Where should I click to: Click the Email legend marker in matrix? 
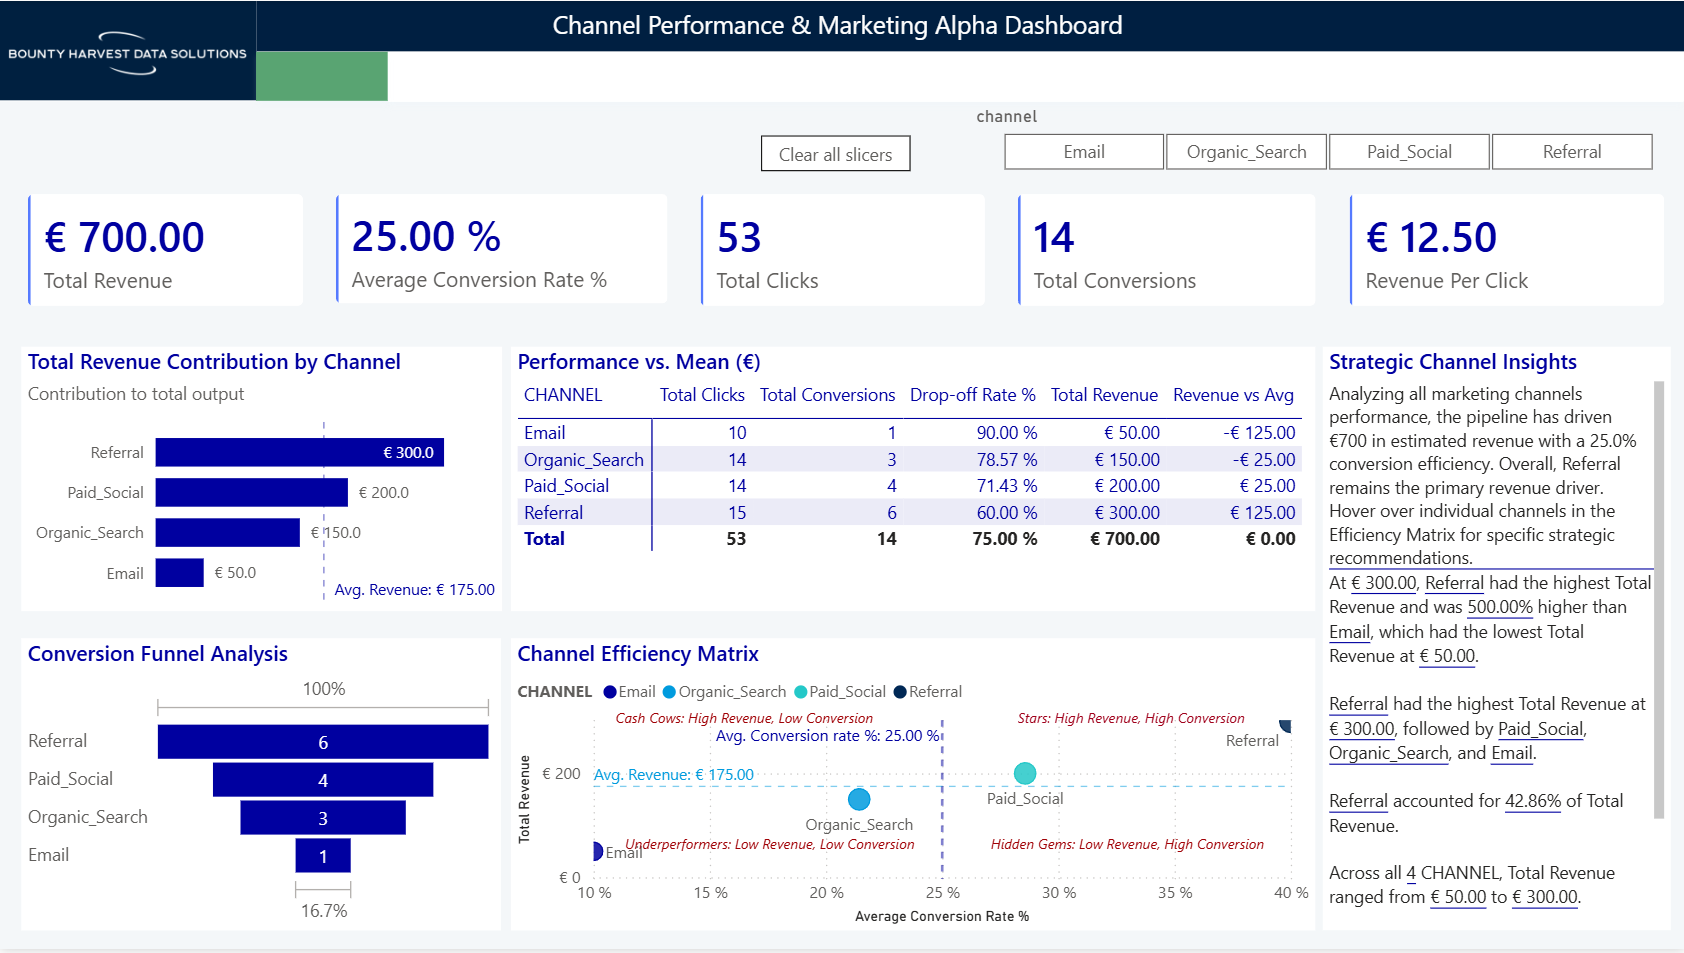pos(611,692)
